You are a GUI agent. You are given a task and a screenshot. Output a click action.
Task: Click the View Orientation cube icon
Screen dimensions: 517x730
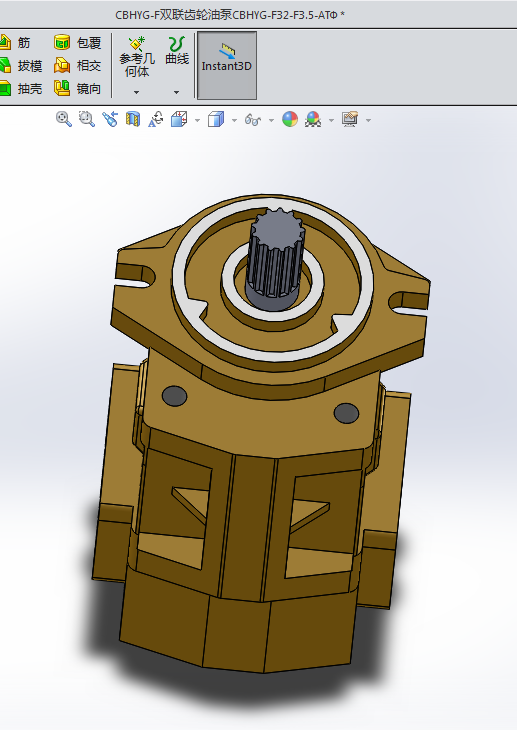coord(179,119)
